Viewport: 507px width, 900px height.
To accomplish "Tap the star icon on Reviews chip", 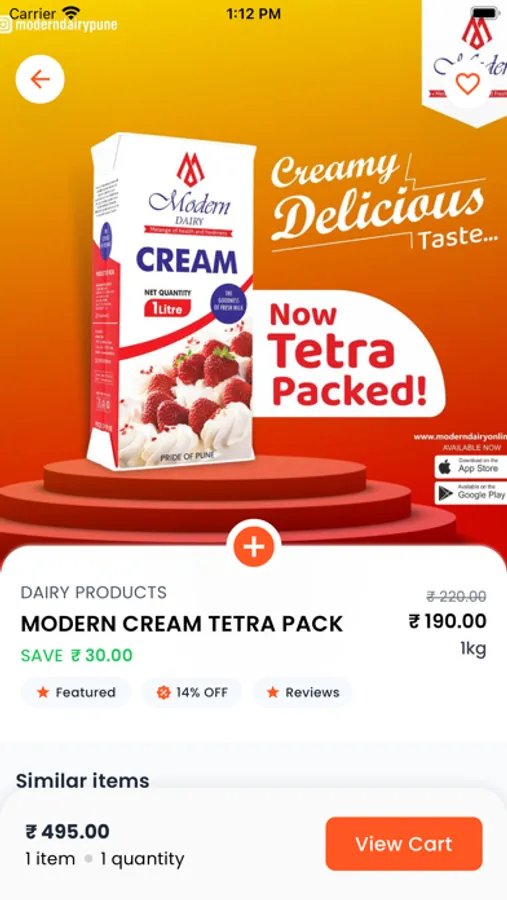I will pos(273,692).
